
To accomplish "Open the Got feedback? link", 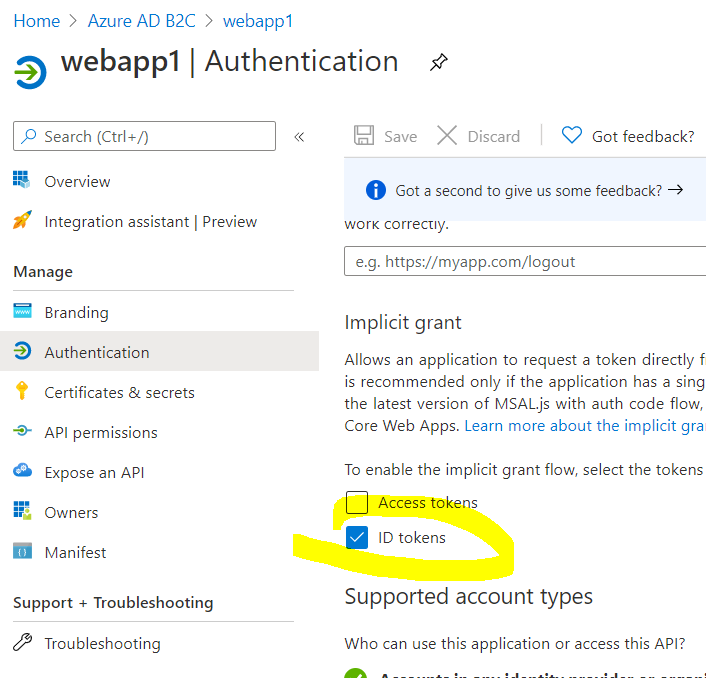I will coord(643,136).
